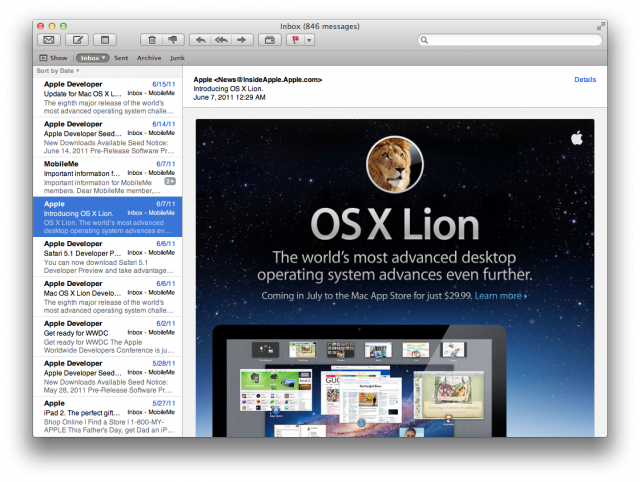This screenshot has width=640, height=482.
Task: Follow the Learn more link
Action: pyautogui.click(x=500, y=295)
